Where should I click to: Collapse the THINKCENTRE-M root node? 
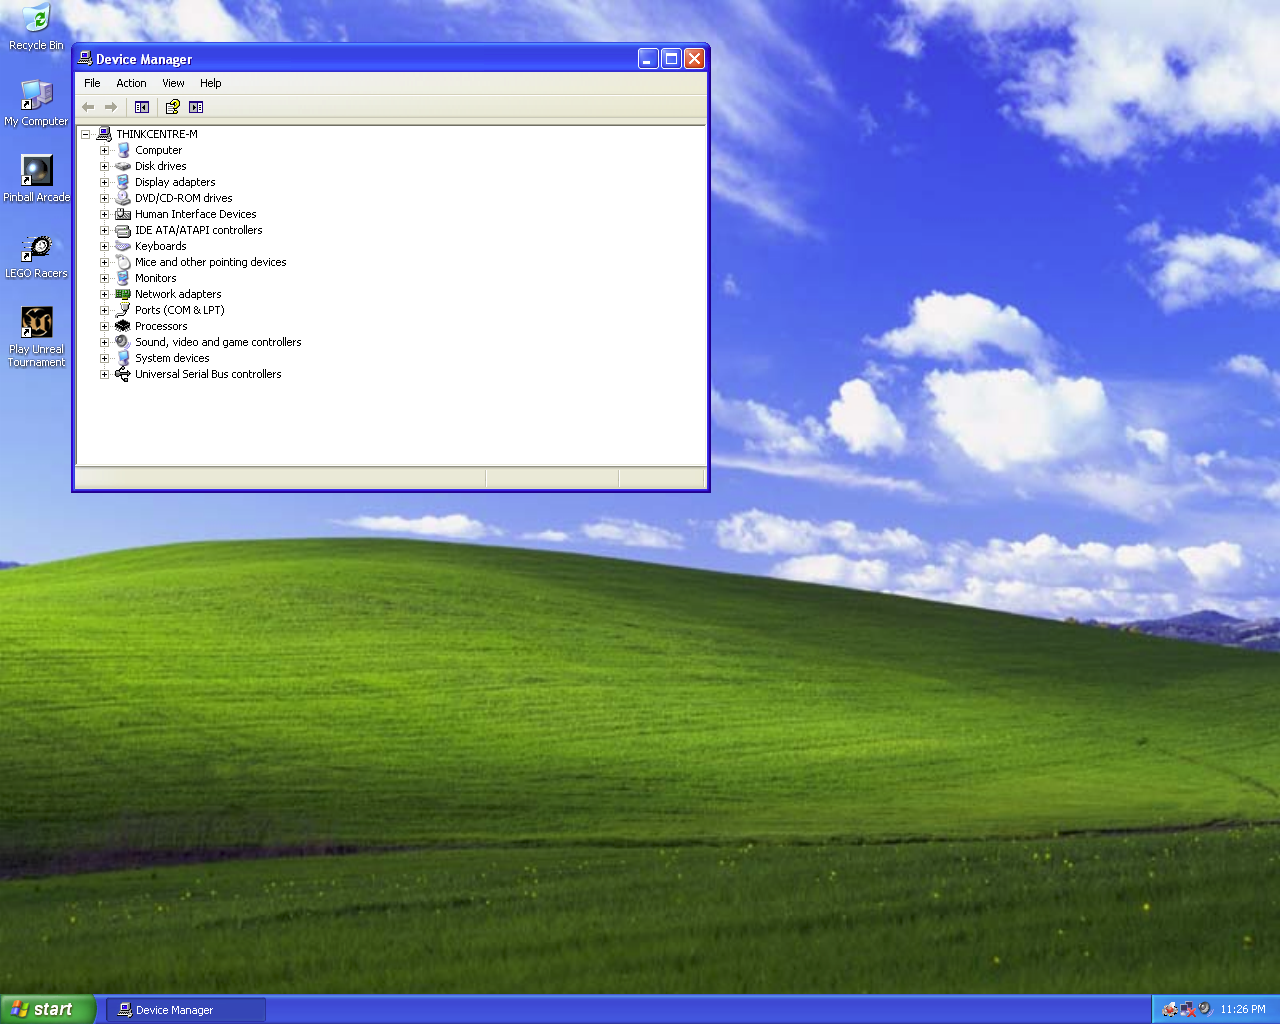[x=86, y=134]
